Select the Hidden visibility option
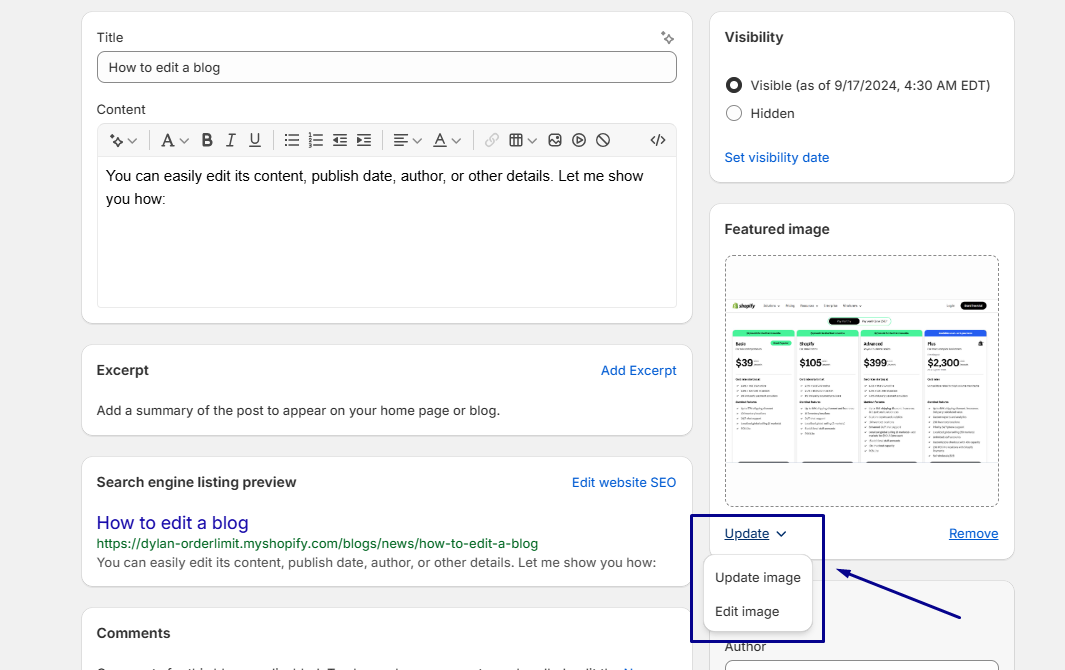This screenshot has height=670, width=1065. click(x=734, y=113)
